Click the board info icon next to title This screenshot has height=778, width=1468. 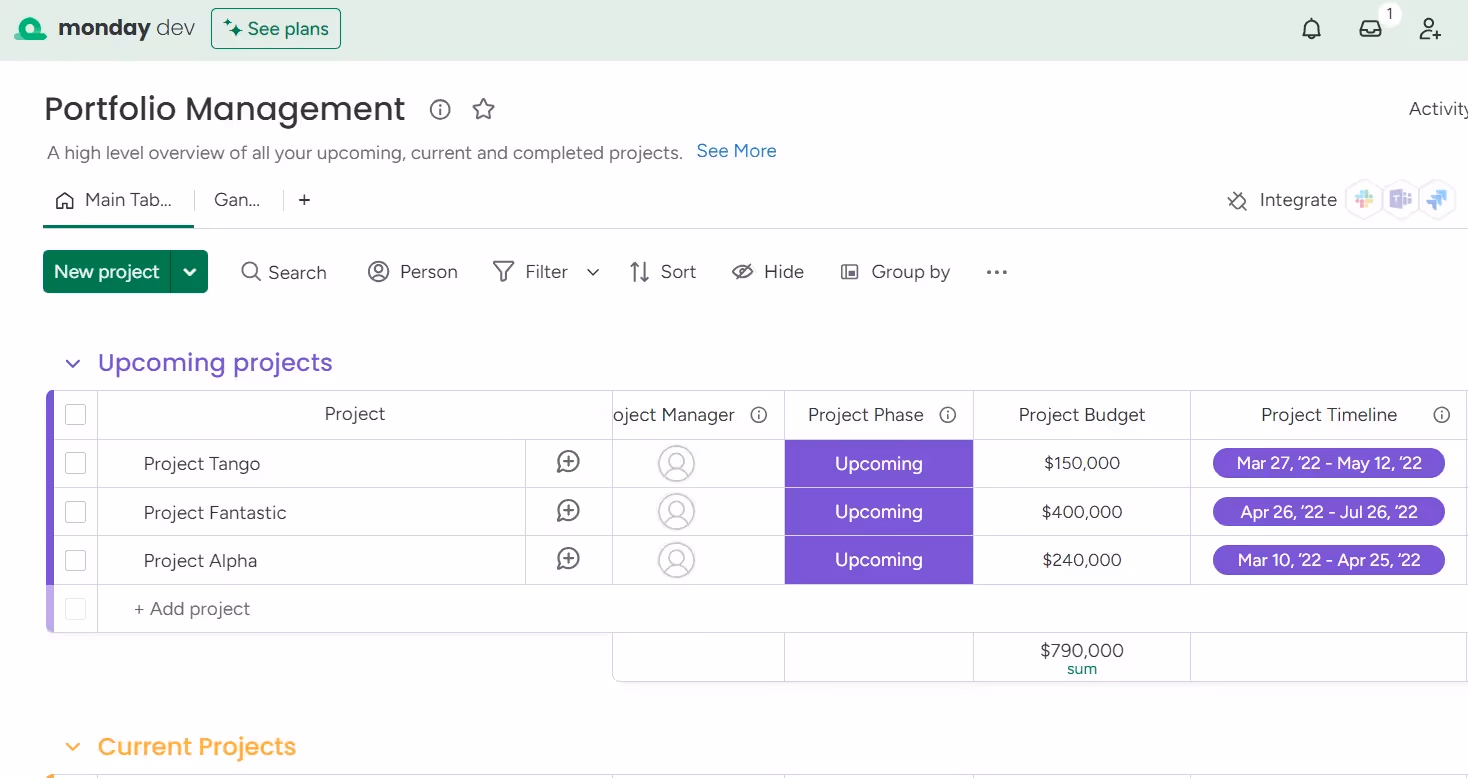[439, 110]
